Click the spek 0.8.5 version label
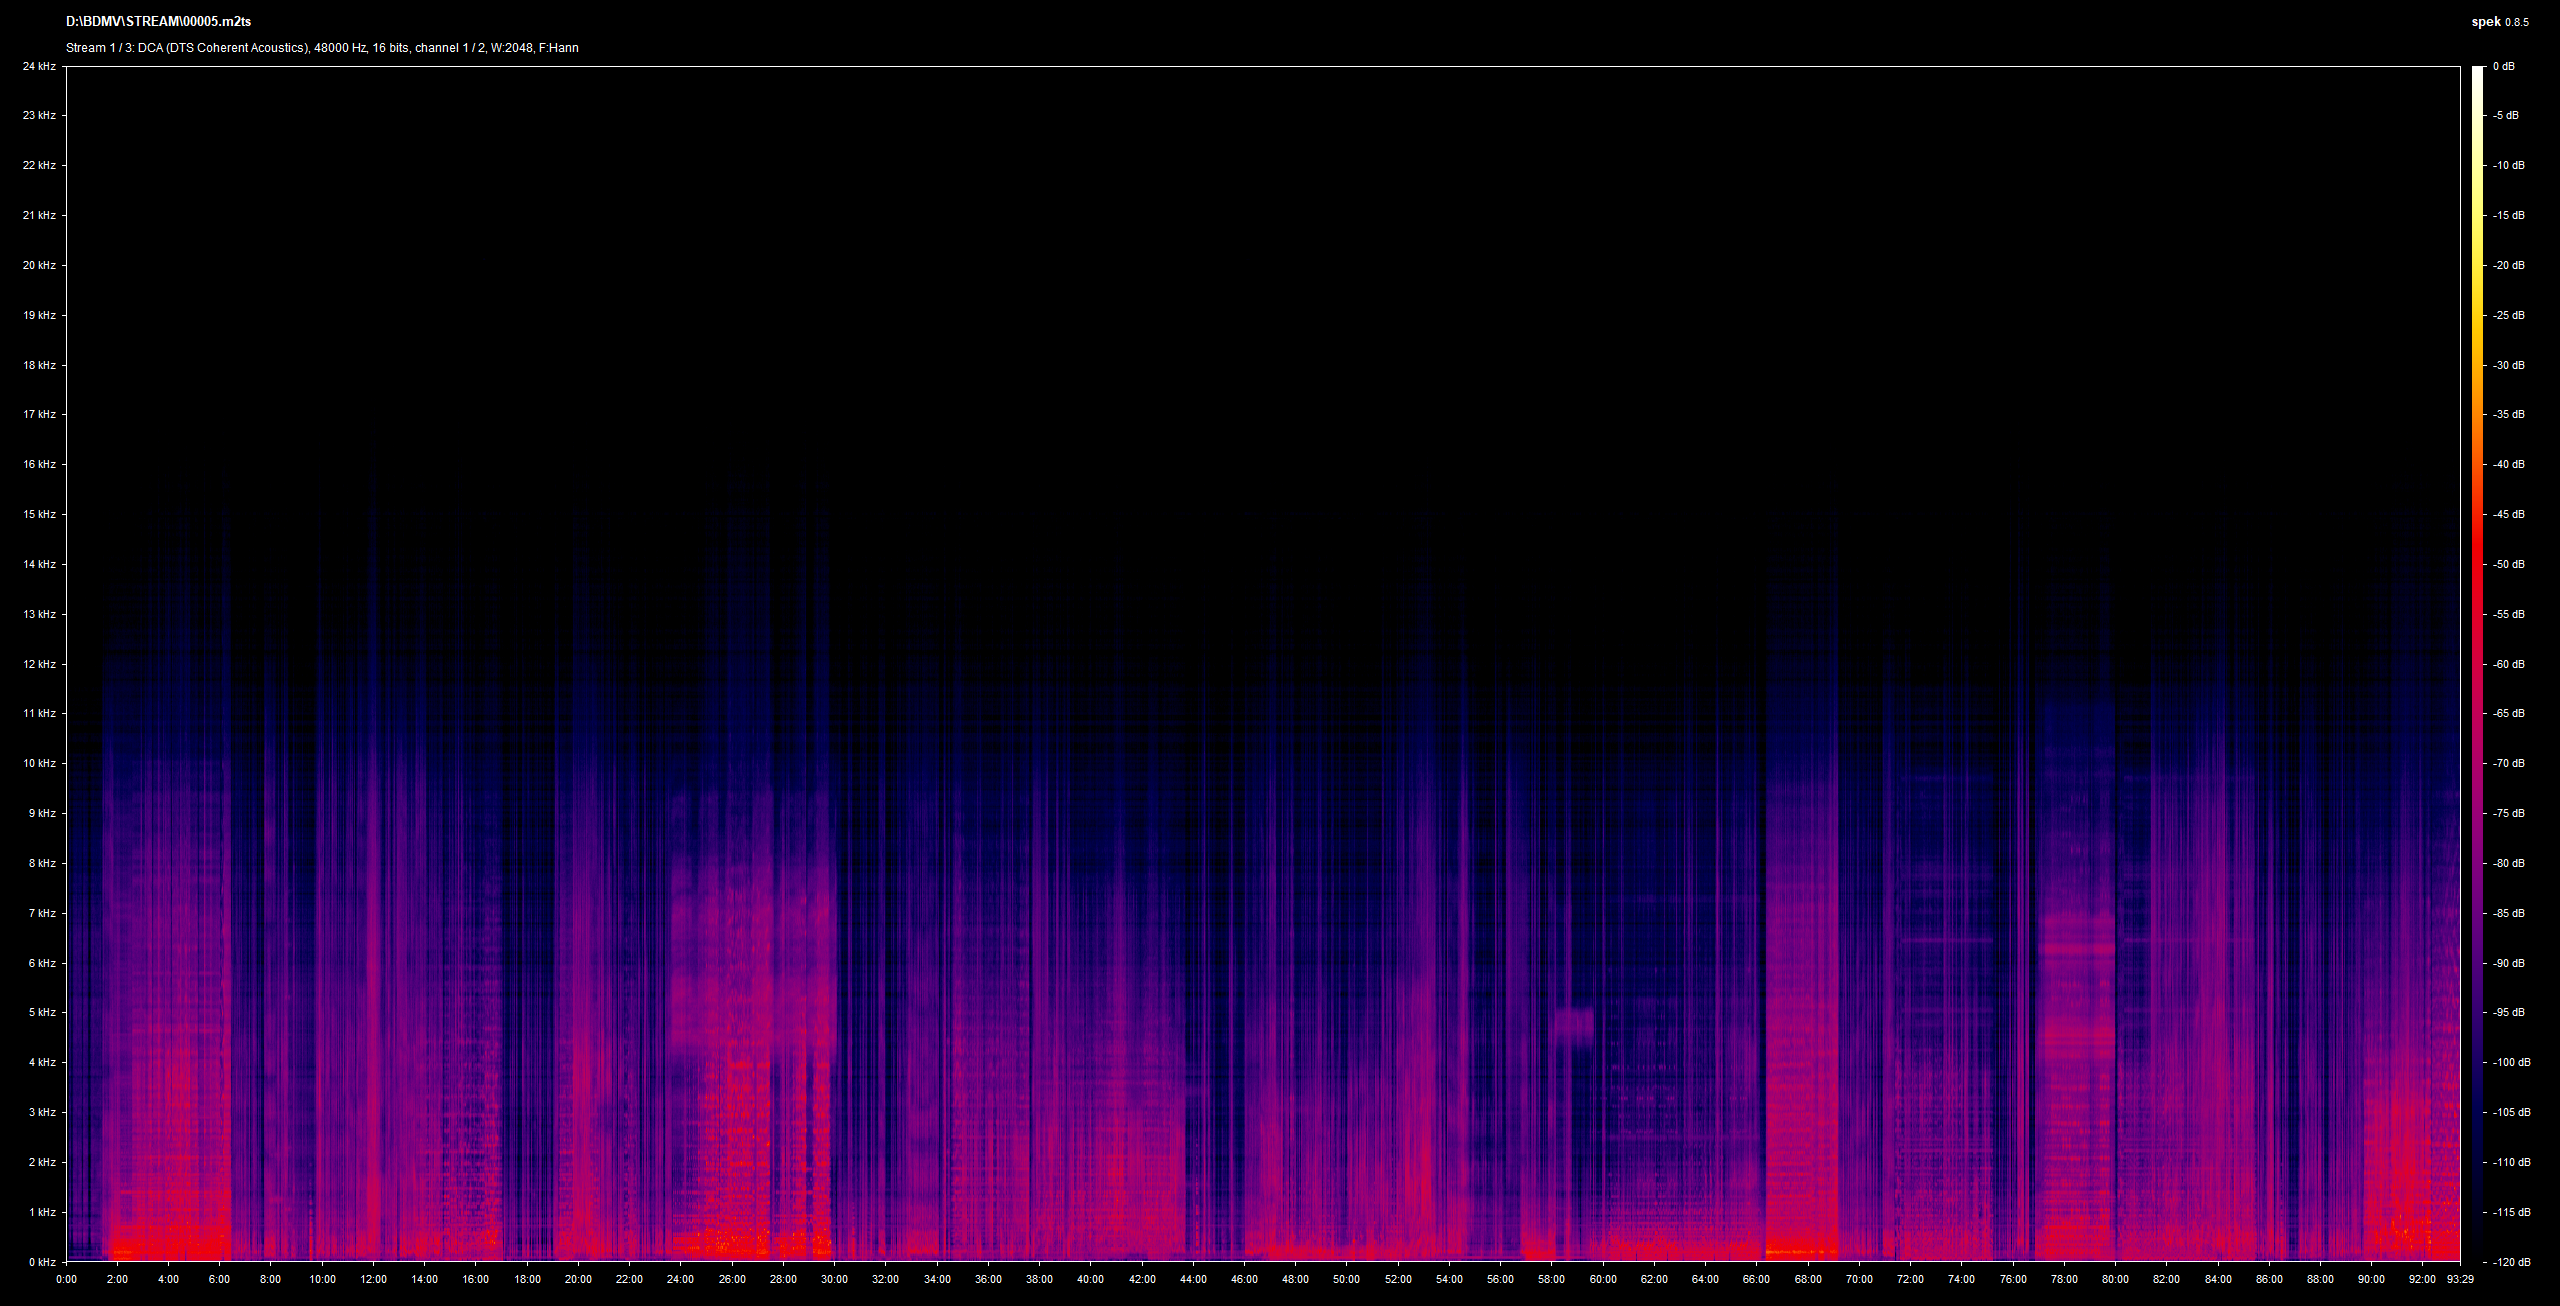2560x1306 pixels. 2500,22
